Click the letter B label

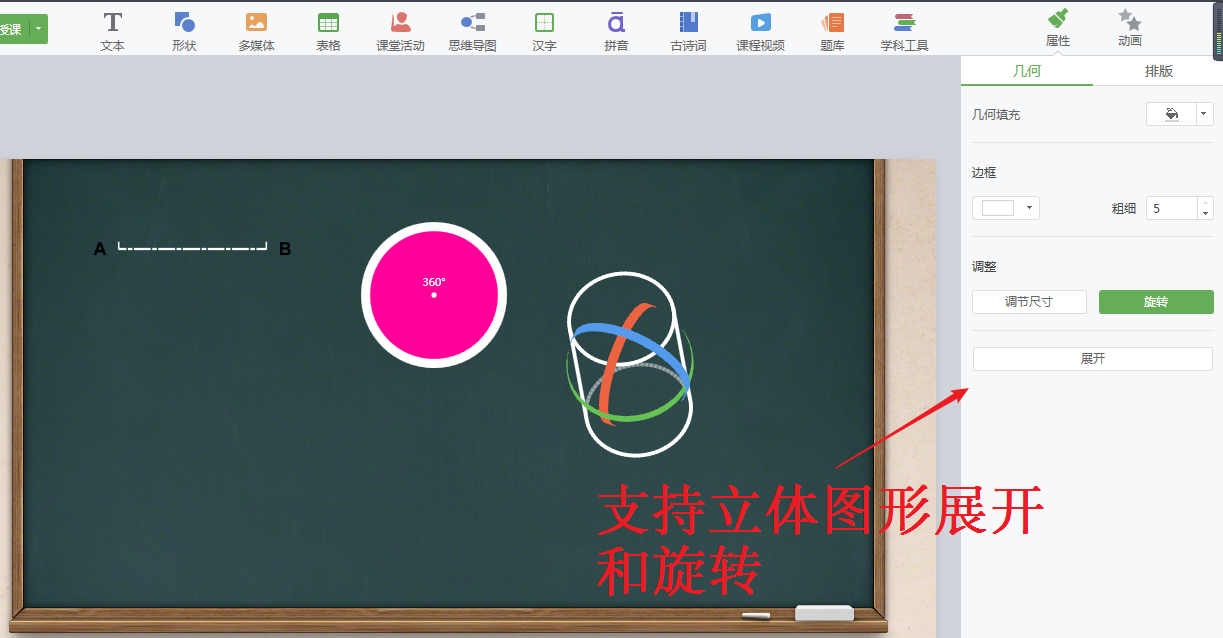(285, 249)
